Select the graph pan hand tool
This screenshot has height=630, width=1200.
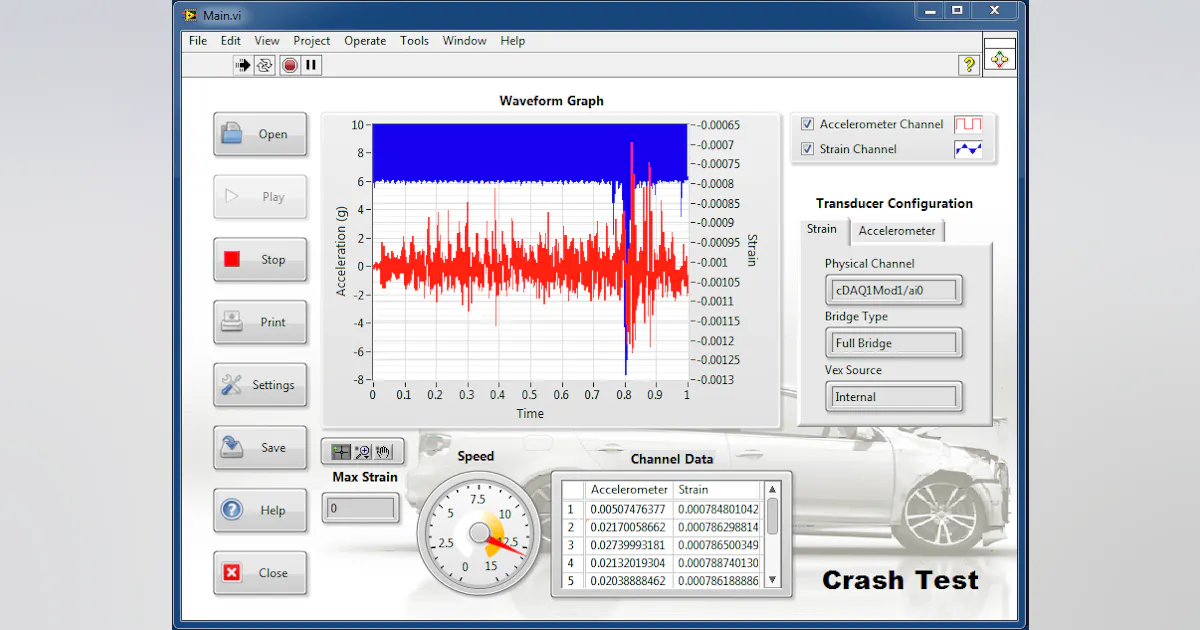385,452
